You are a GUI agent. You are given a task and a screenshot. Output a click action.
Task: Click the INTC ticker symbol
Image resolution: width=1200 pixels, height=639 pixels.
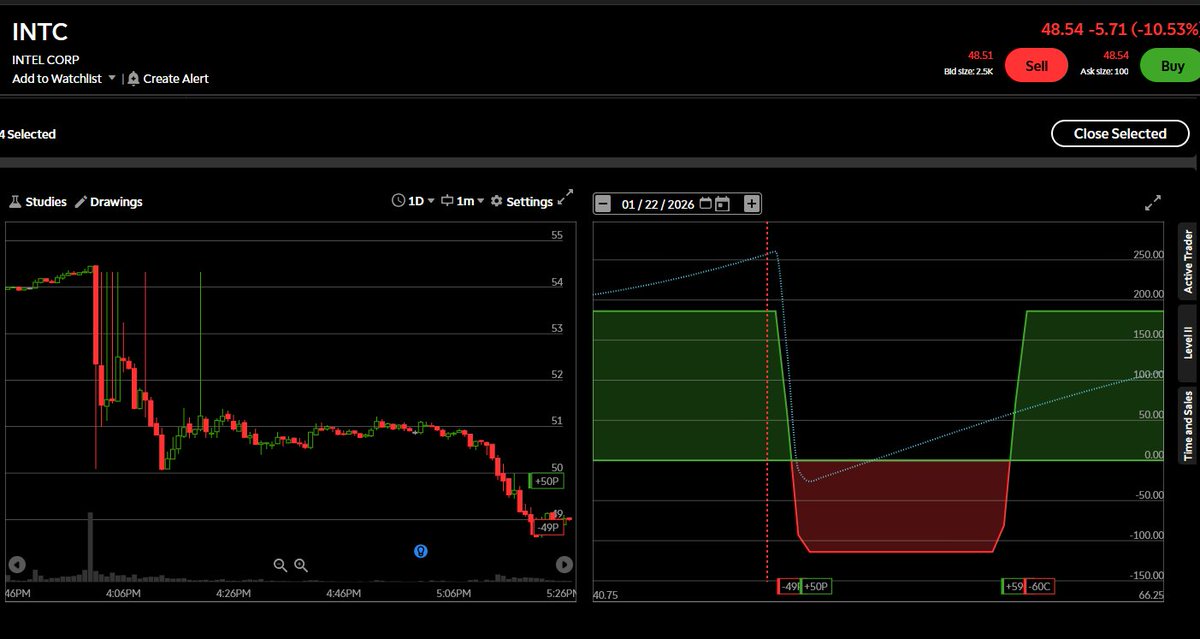40,32
